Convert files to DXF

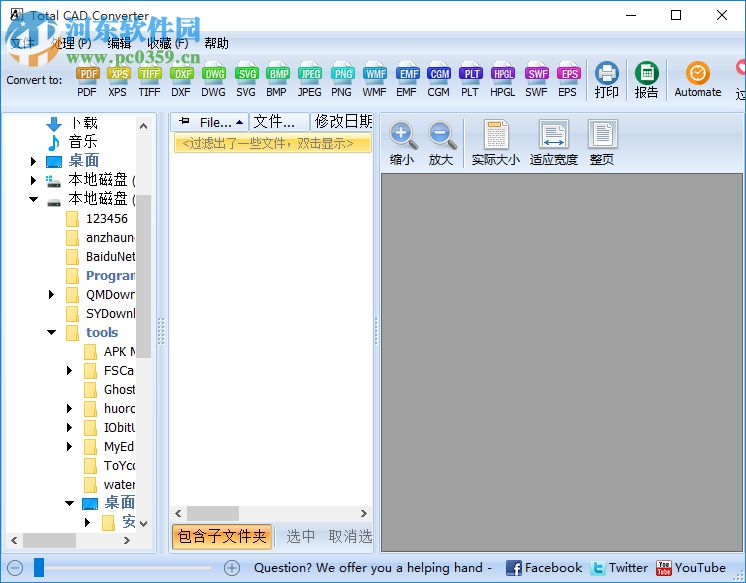tap(181, 80)
